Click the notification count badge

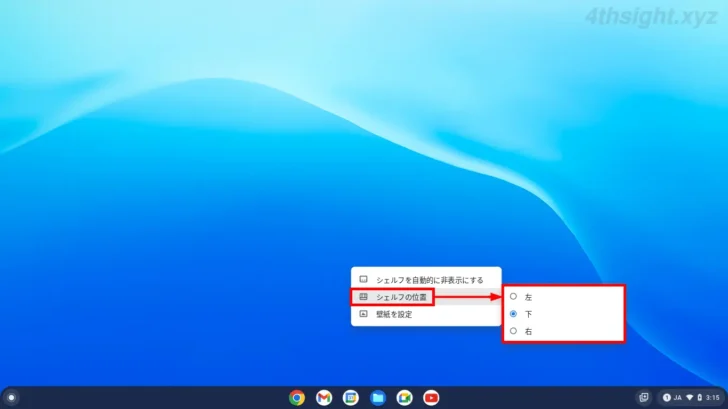click(666, 397)
